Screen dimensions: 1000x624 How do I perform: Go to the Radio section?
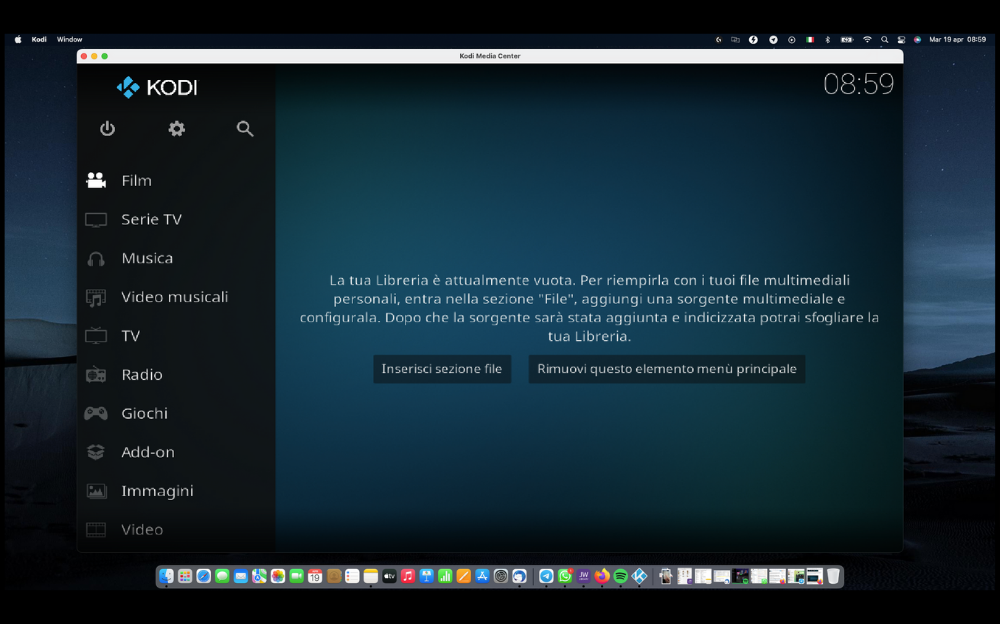(142, 375)
